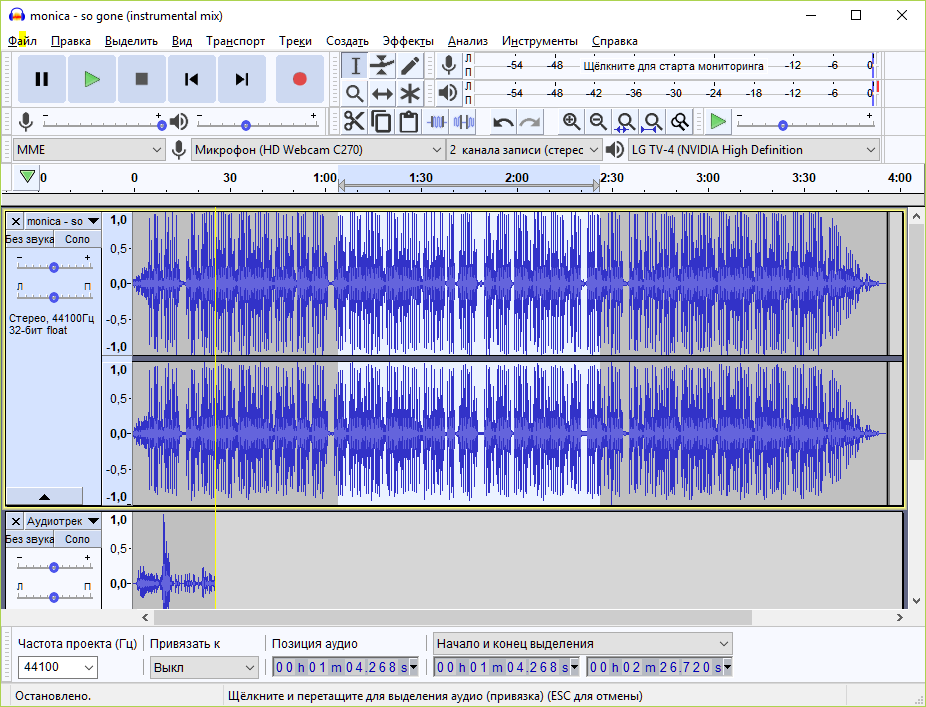The image size is (926, 707).
Task: Open the MME audio host dropdown
Action: [x=89, y=150]
